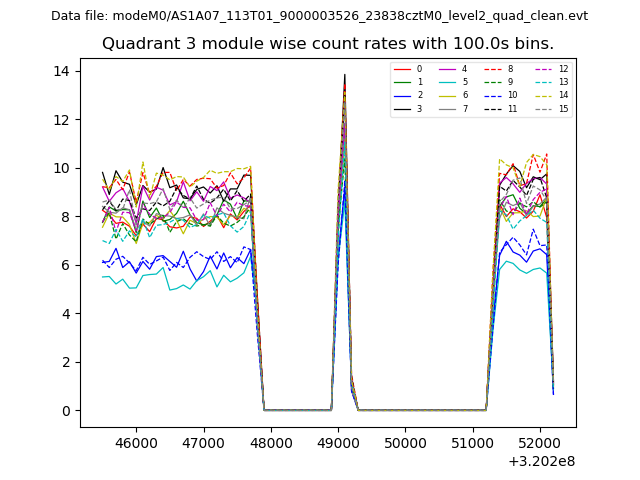This screenshot has width=640, height=480.
Task: Click the y-axis tick label 6
Action: pyautogui.click(x=63, y=265)
